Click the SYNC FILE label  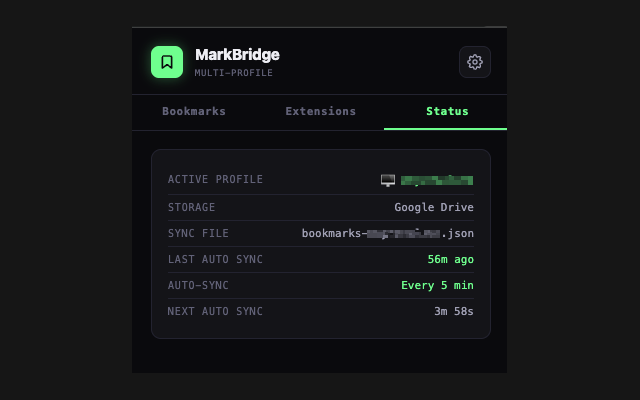click(198, 233)
